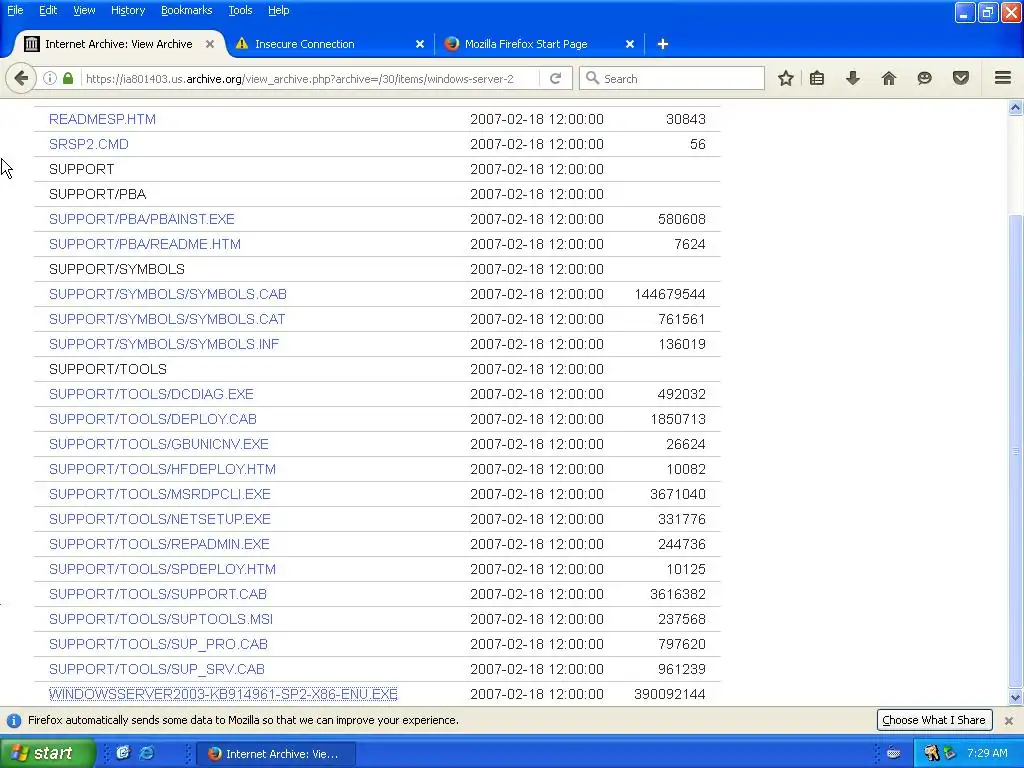Open the Edit menu
This screenshot has height=768, width=1024.
tap(48, 10)
